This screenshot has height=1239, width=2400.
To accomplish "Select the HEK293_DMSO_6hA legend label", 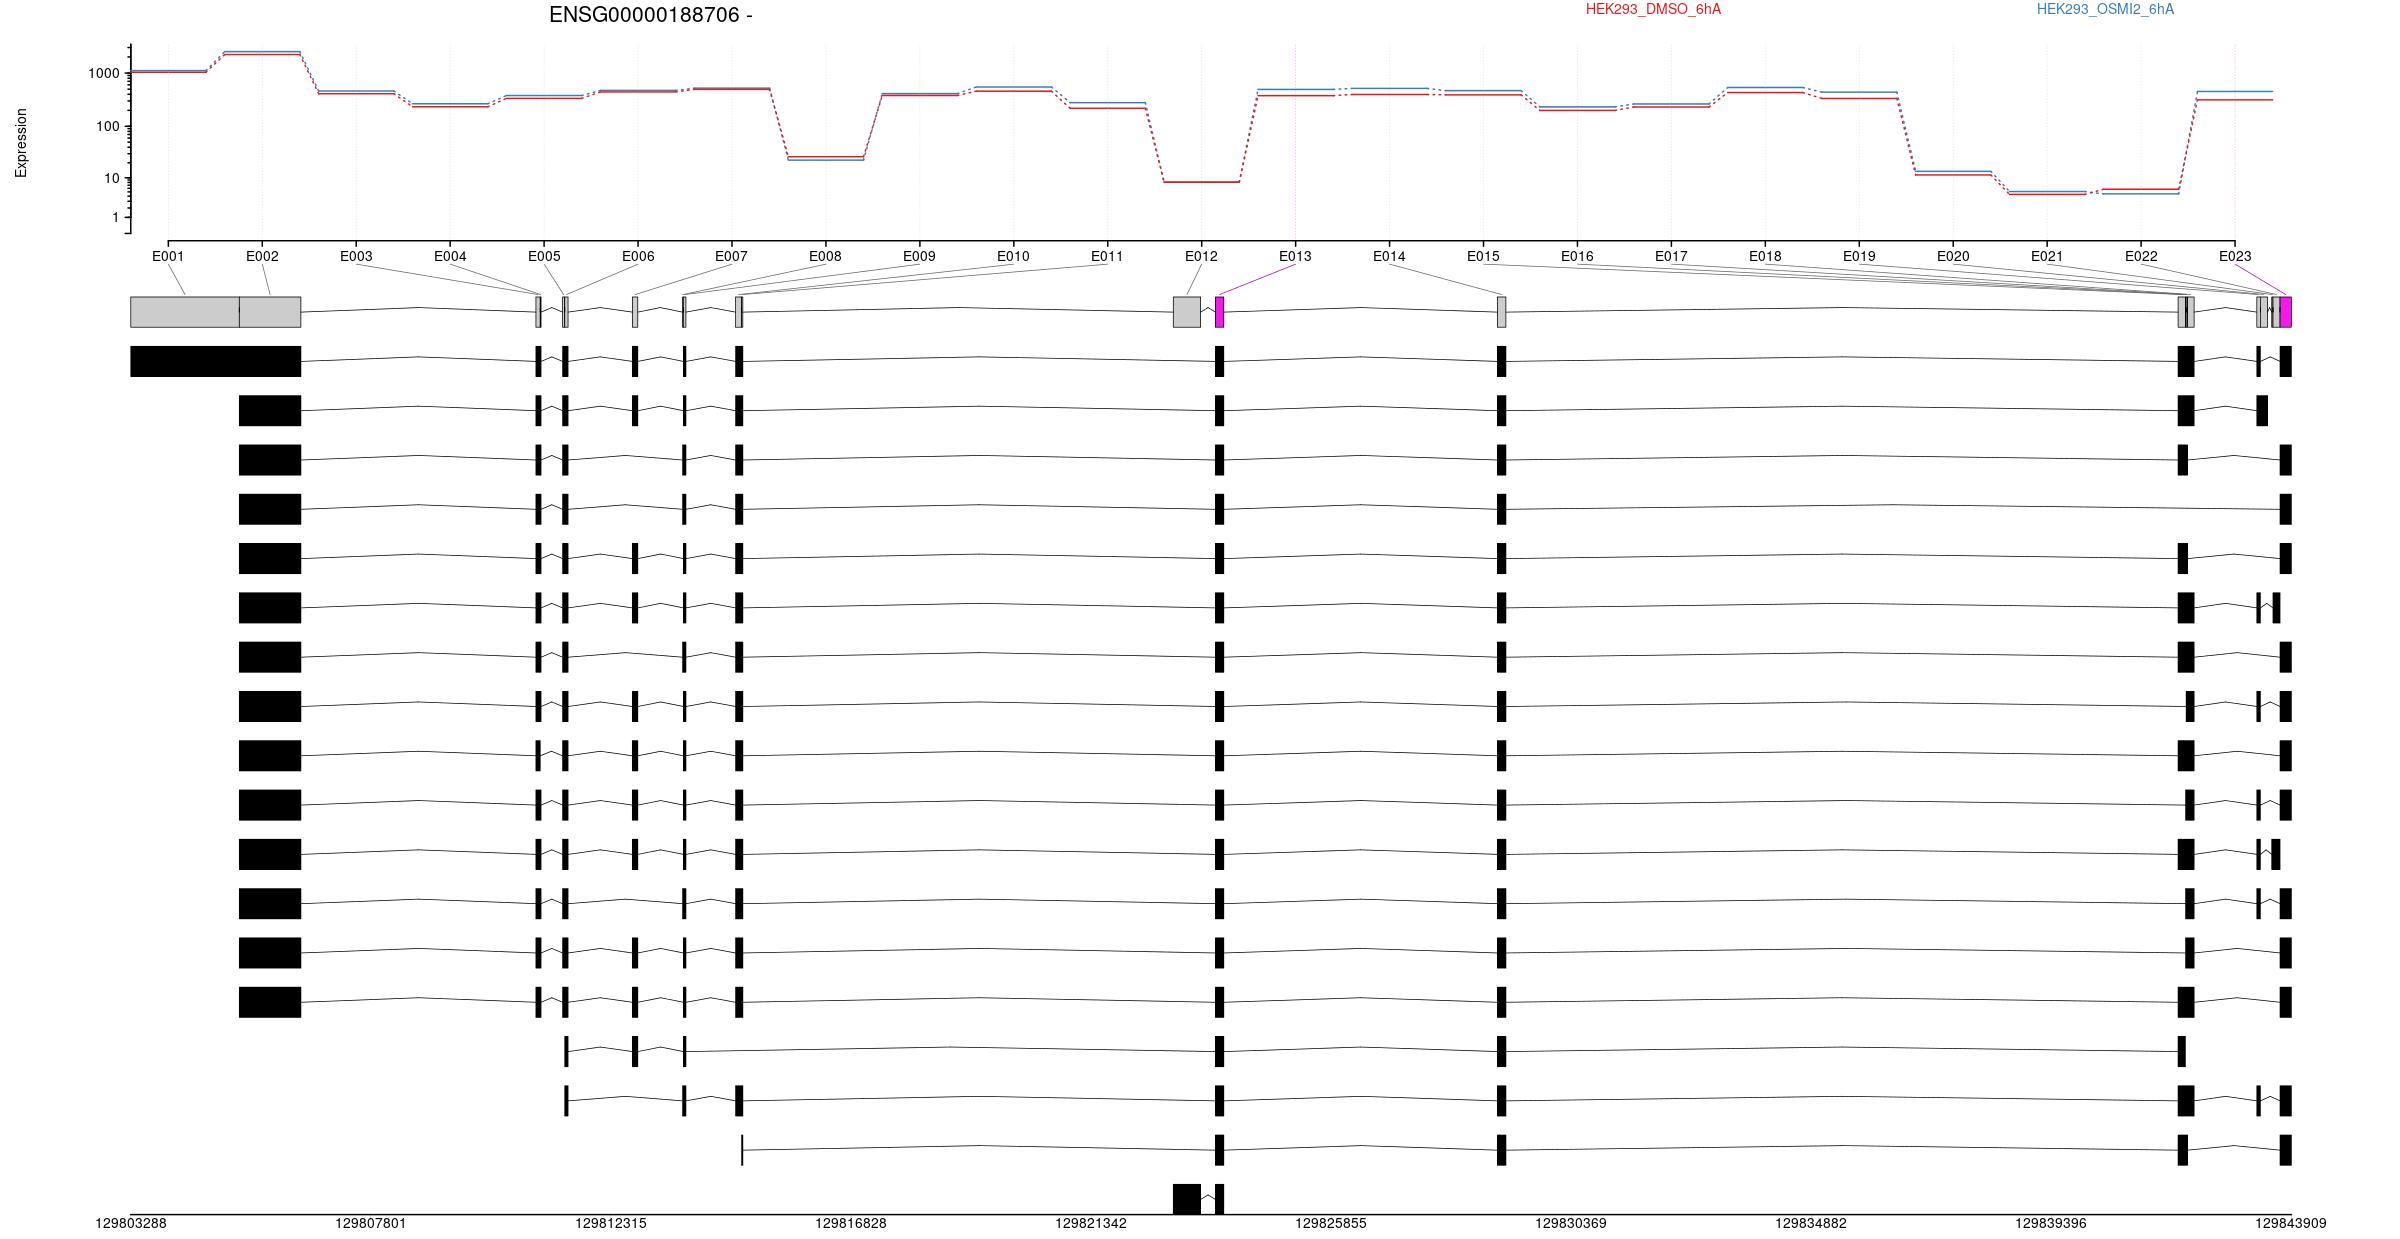I will (x=1653, y=9).
